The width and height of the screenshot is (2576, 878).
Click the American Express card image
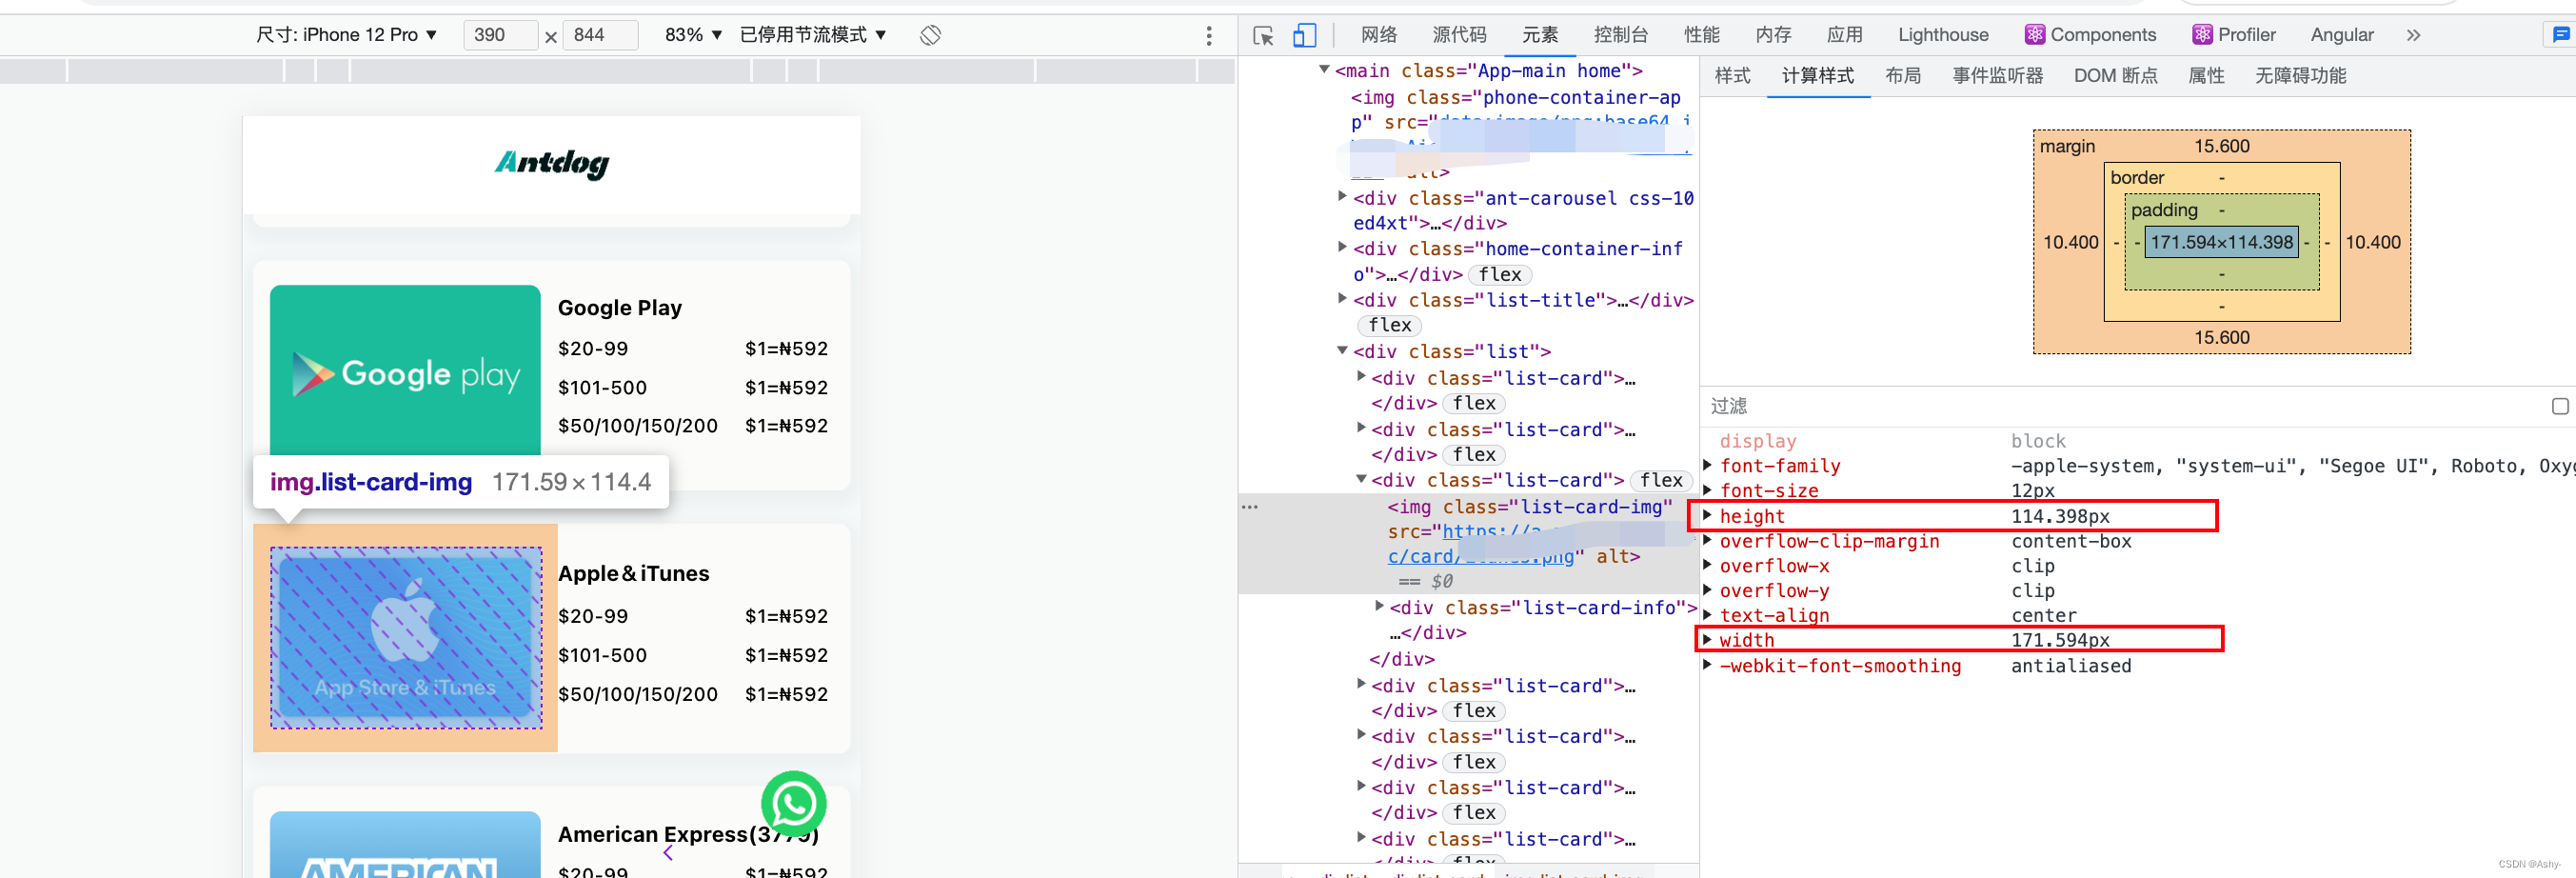coord(405,844)
